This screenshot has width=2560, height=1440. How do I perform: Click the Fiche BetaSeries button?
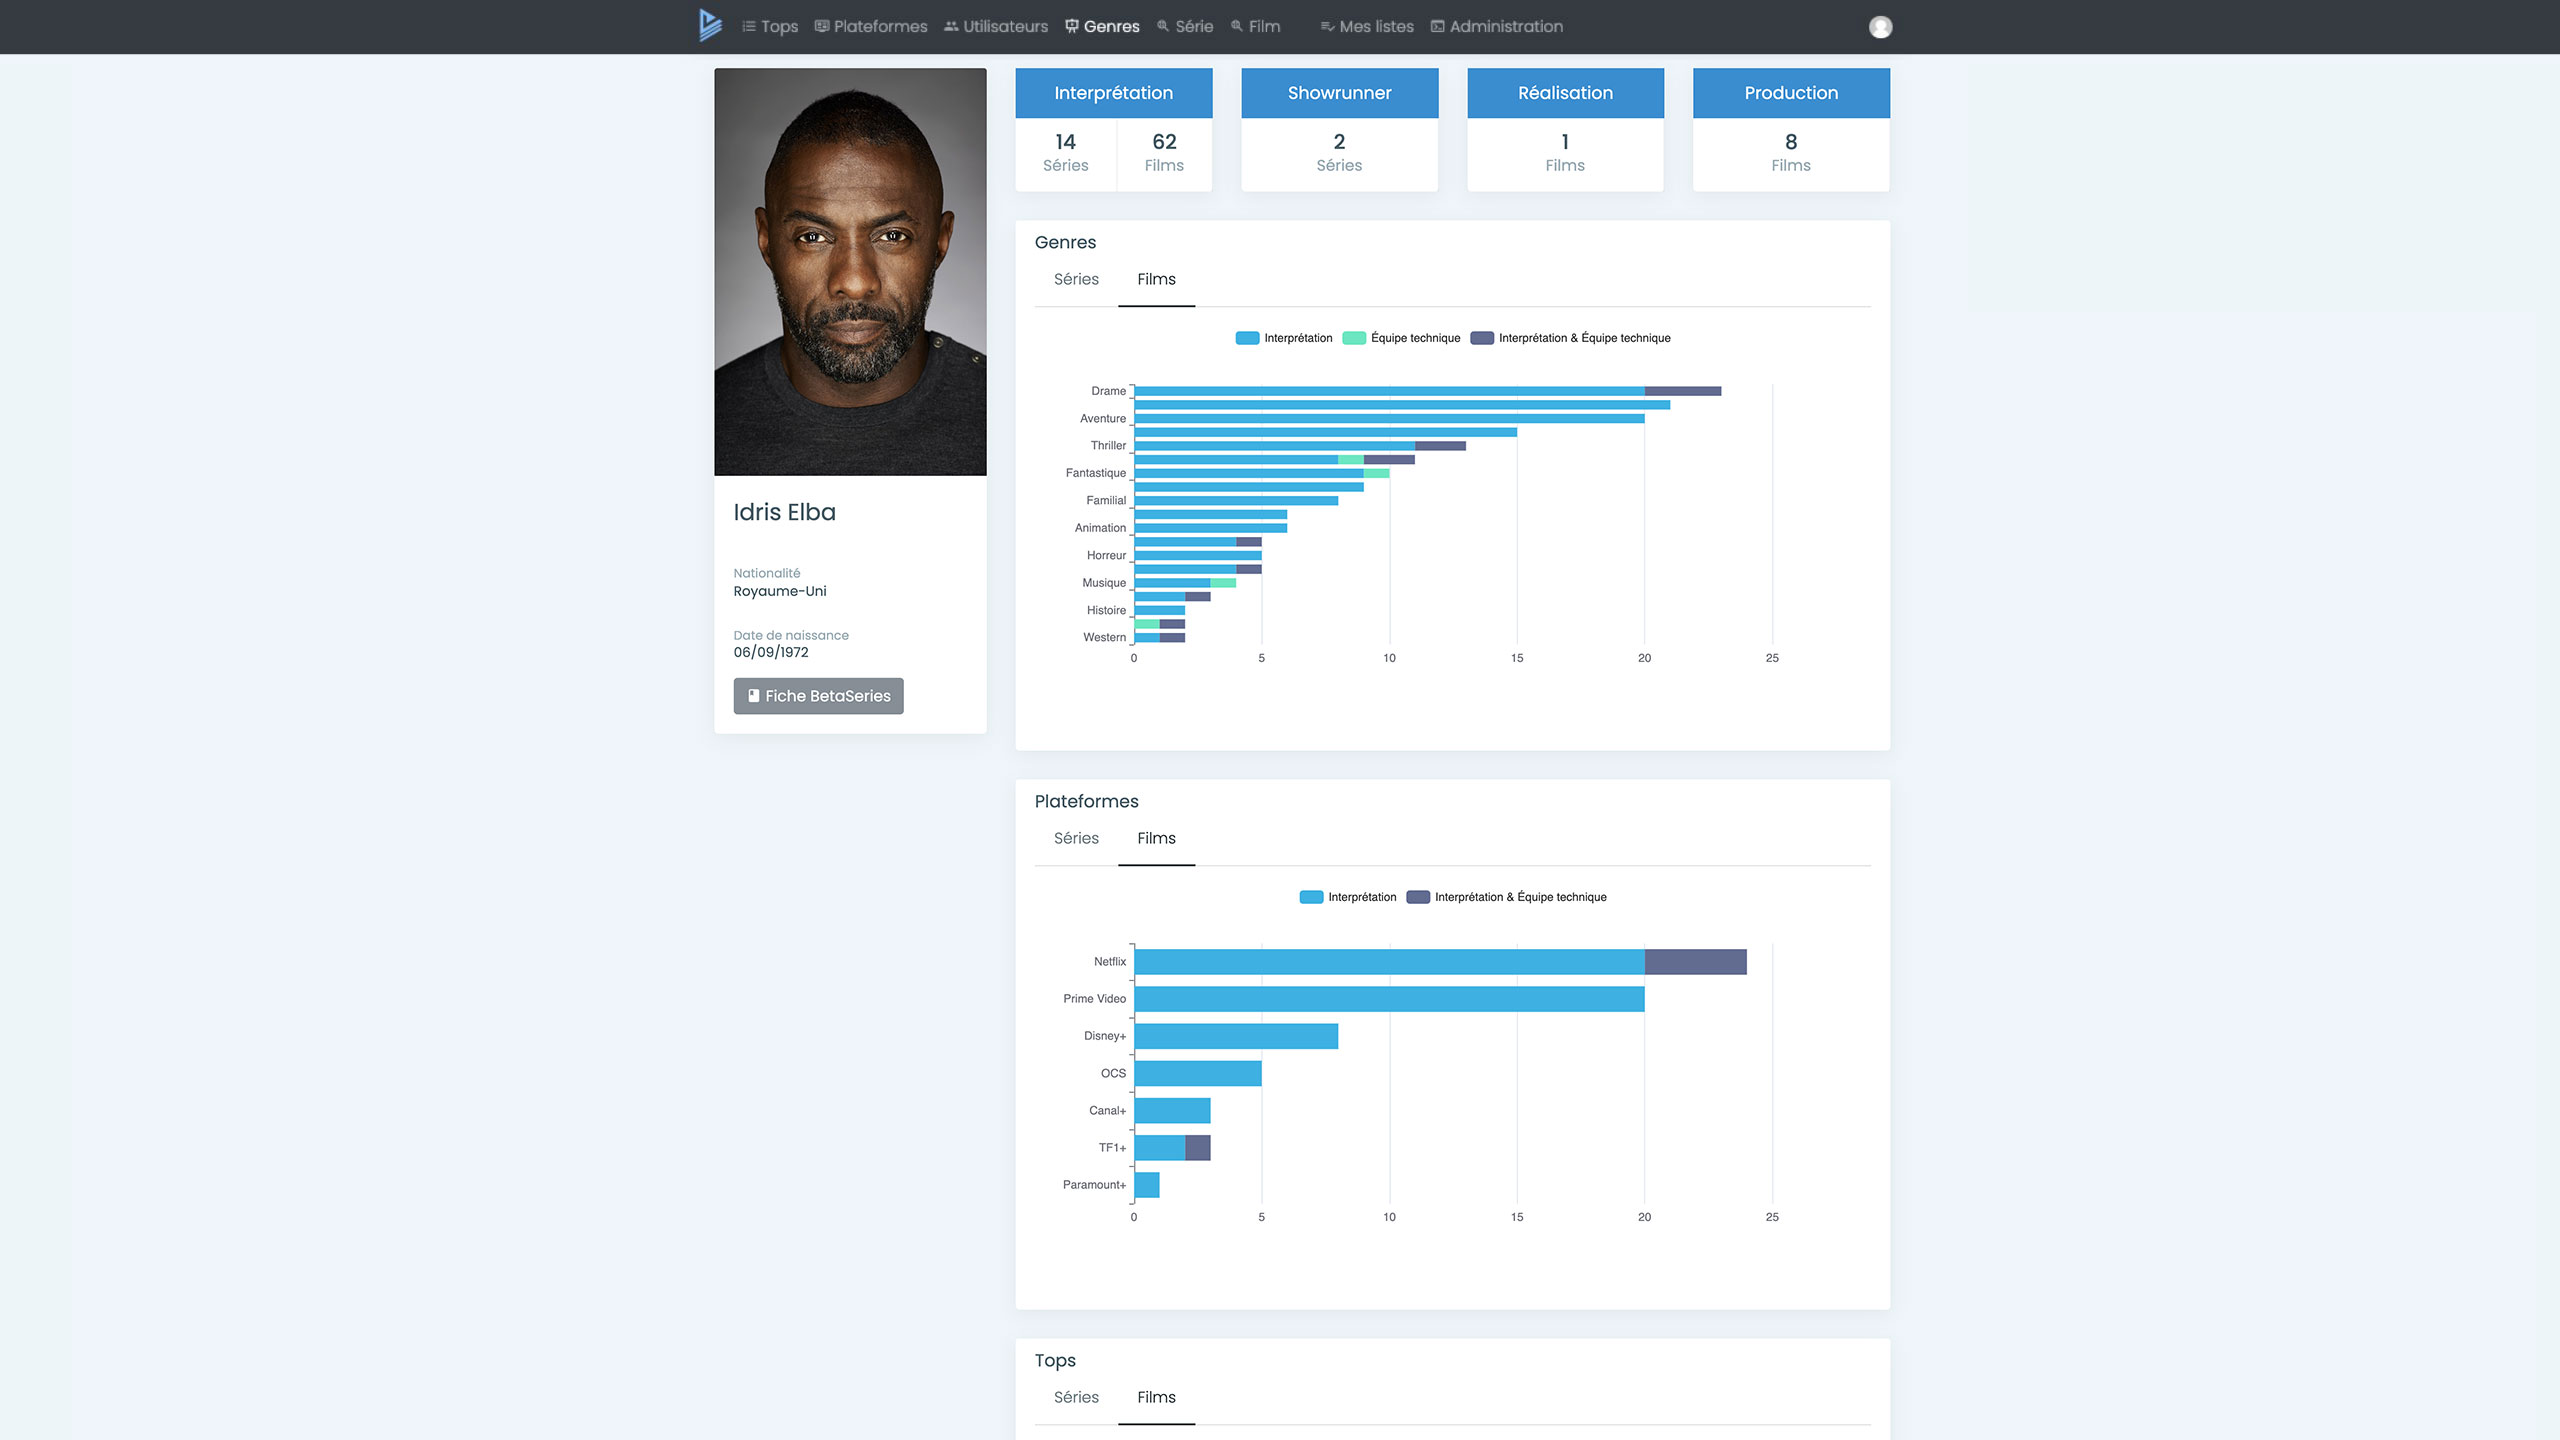(818, 696)
